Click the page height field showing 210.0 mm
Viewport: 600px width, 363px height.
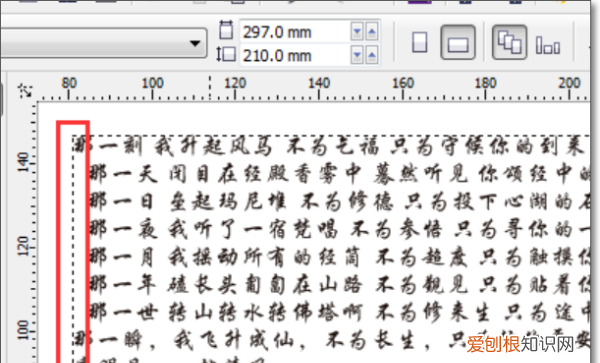(x=295, y=56)
